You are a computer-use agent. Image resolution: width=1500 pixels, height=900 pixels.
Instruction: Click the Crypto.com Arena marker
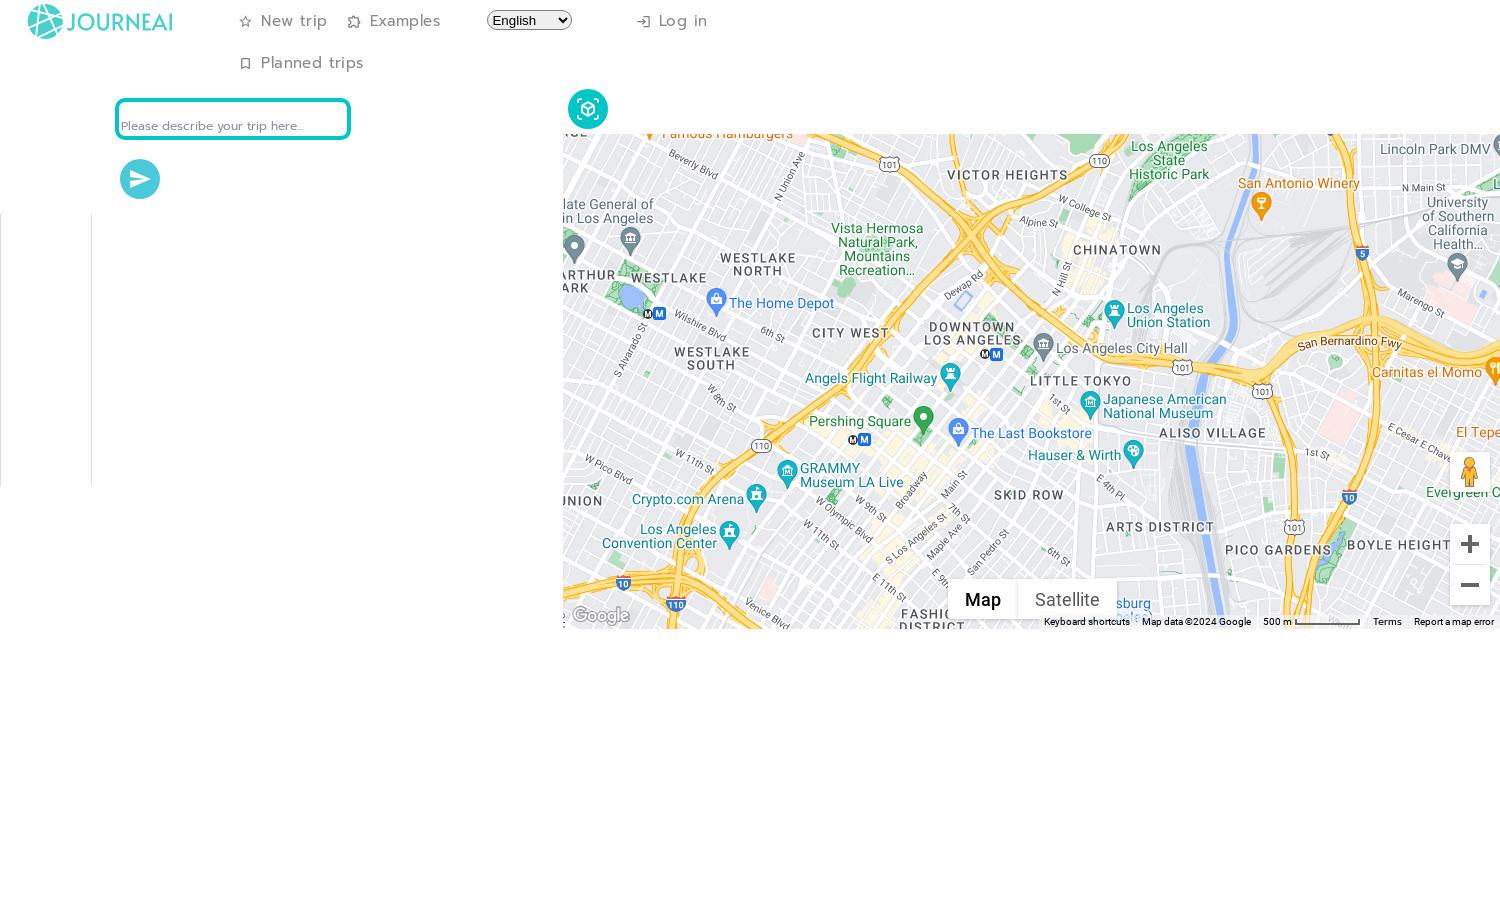point(756,496)
